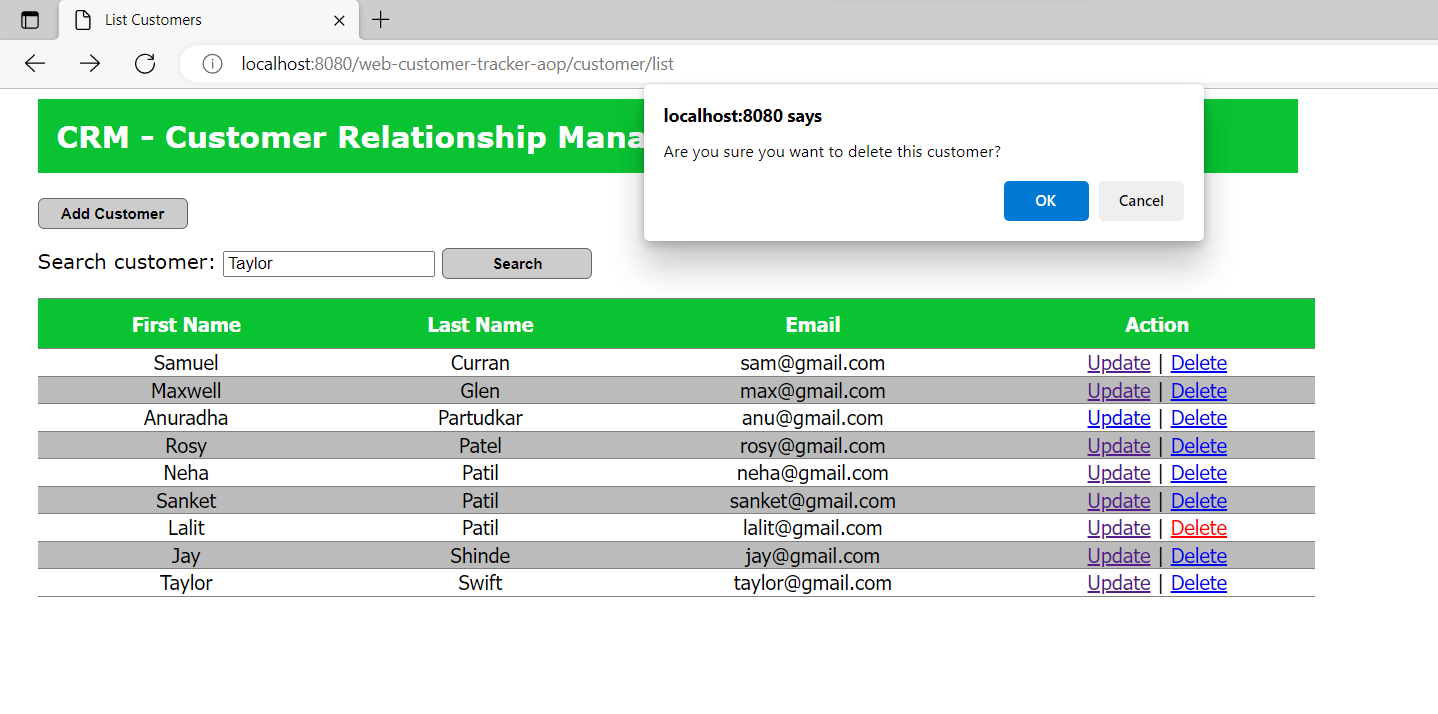1438x714 pixels.
Task: Click the browser forward arrow
Action: [x=90, y=64]
